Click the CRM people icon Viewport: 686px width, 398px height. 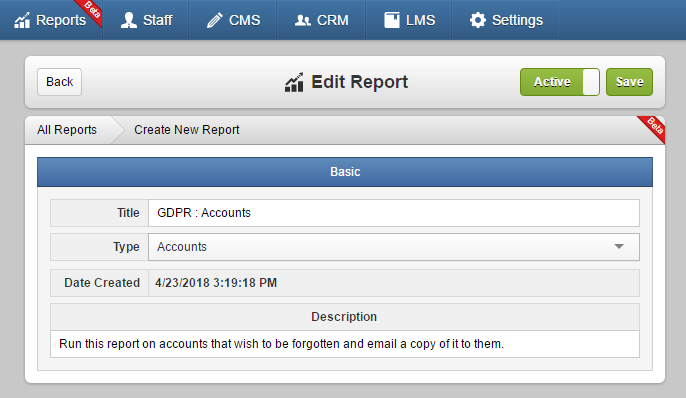pos(303,20)
